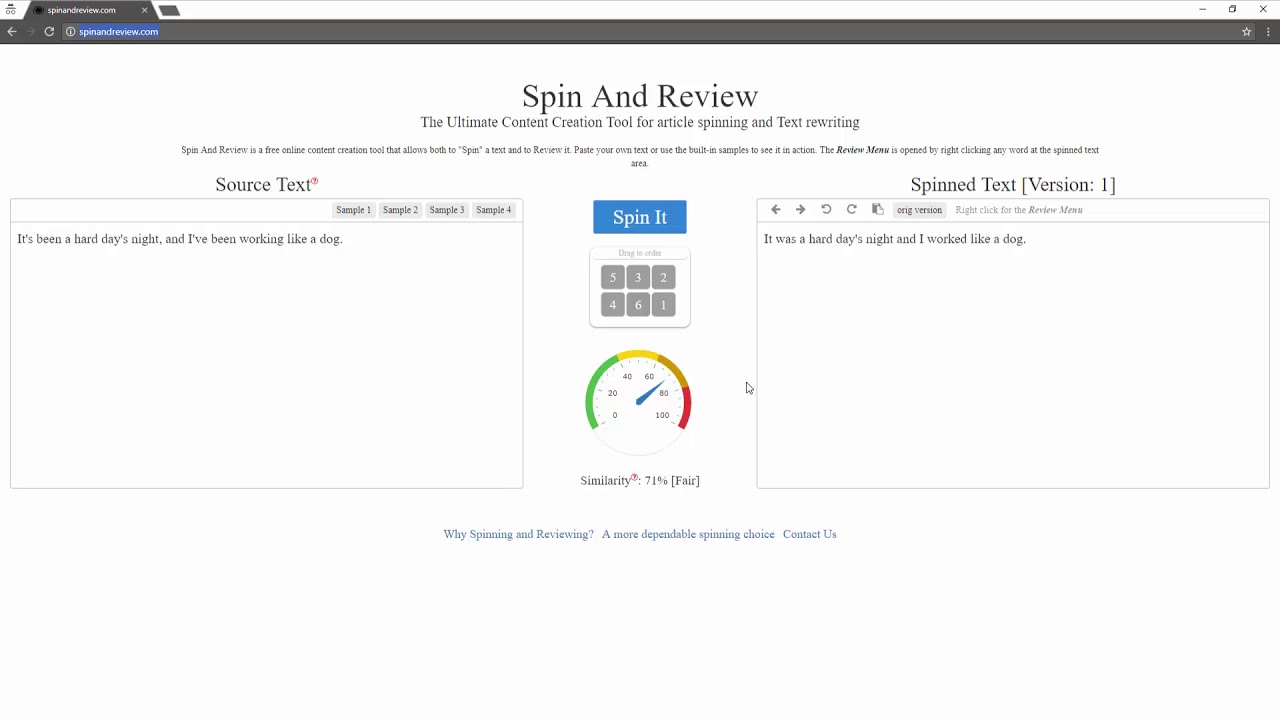Bookmark this page with the star icon
Image resolution: width=1280 pixels, height=720 pixels.
pyautogui.click(x=1247, y=31)
